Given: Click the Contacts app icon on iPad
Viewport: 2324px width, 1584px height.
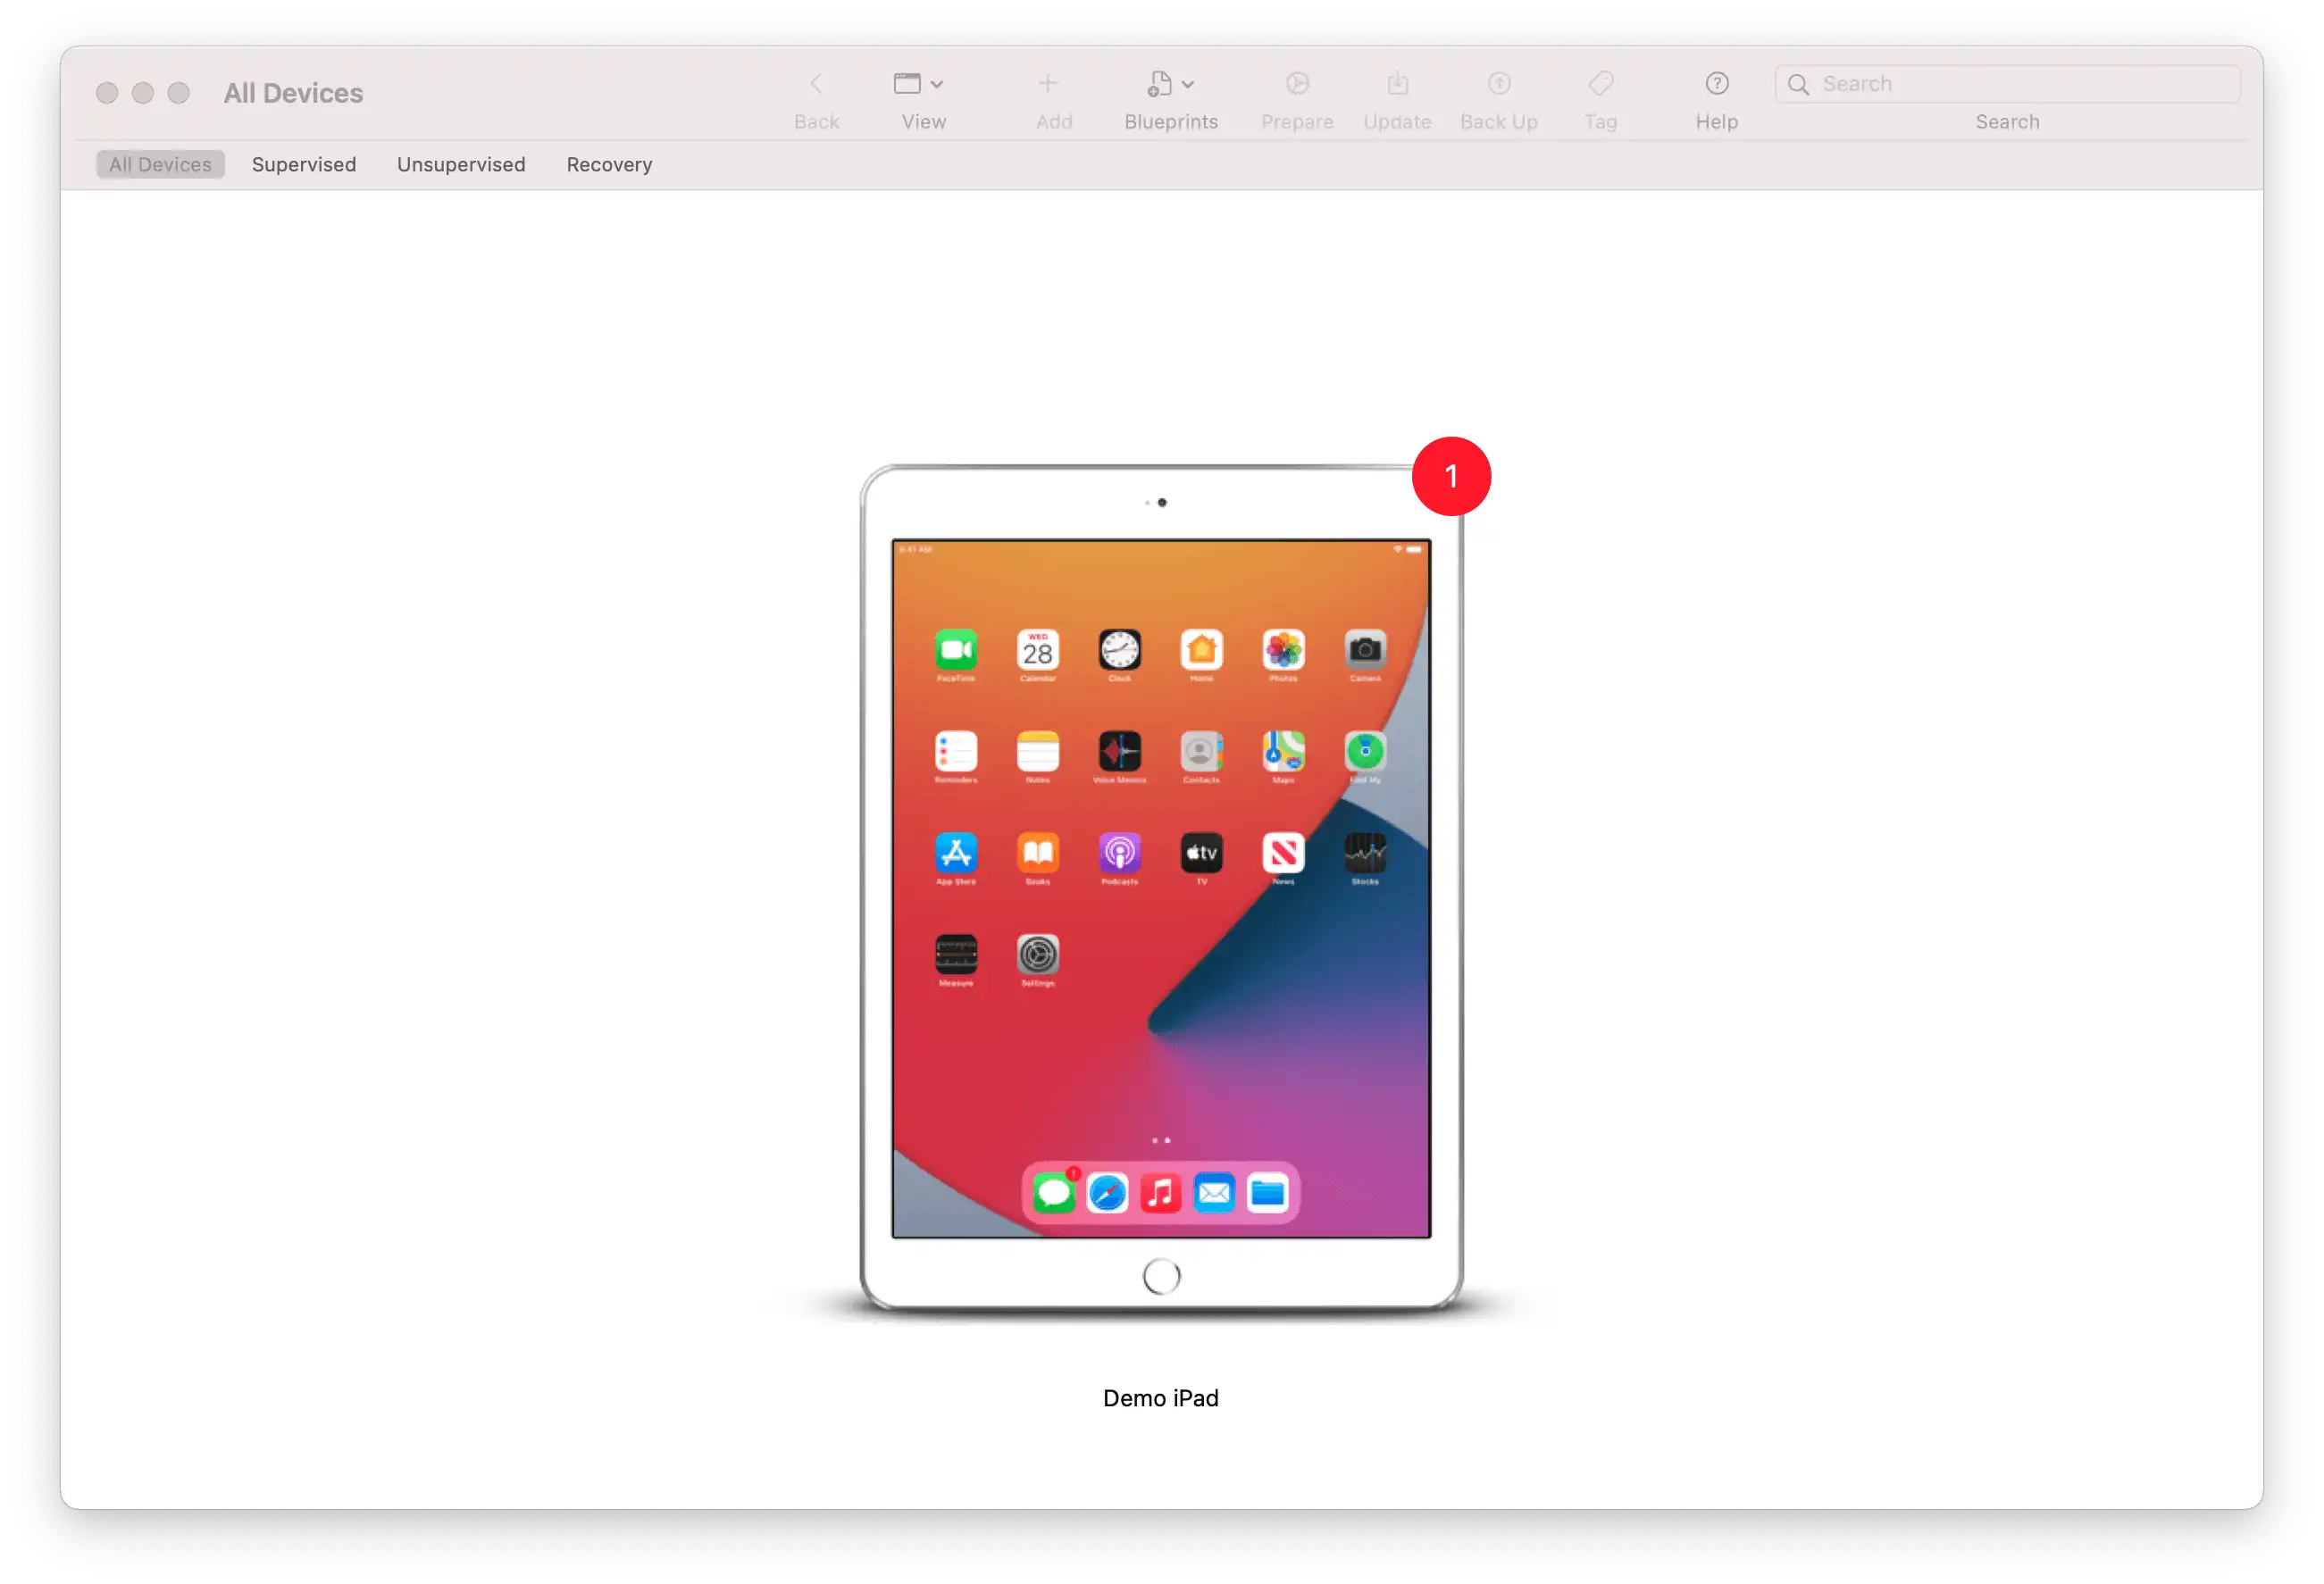Looking at the screenshot, I should [1201, 751].
